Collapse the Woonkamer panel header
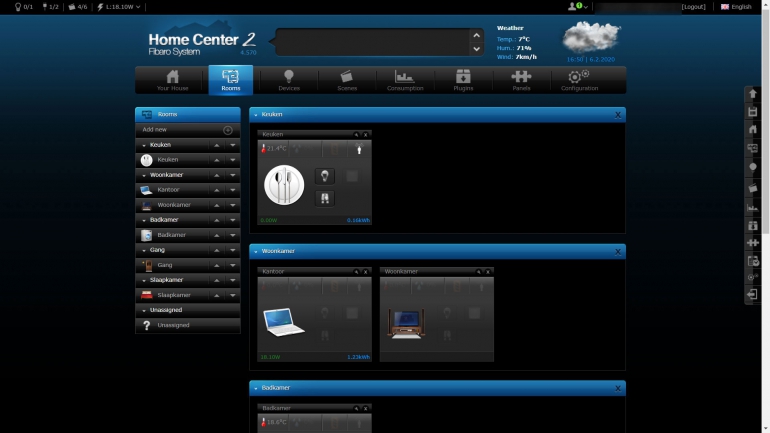This screenshot has height=433, width=770. (256, 251)
